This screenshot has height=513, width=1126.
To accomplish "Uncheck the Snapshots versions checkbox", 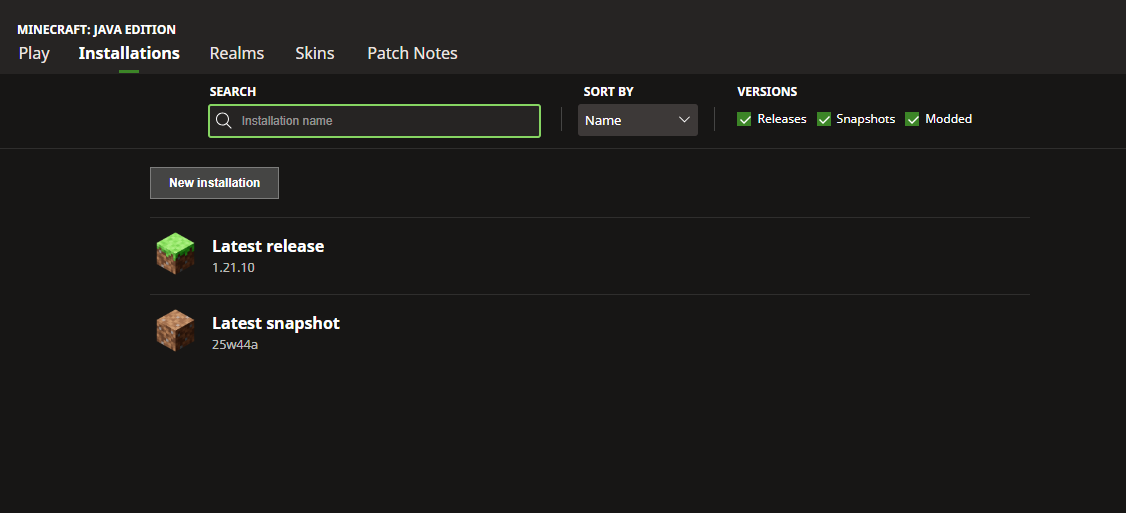I will [x=824, y=119].
